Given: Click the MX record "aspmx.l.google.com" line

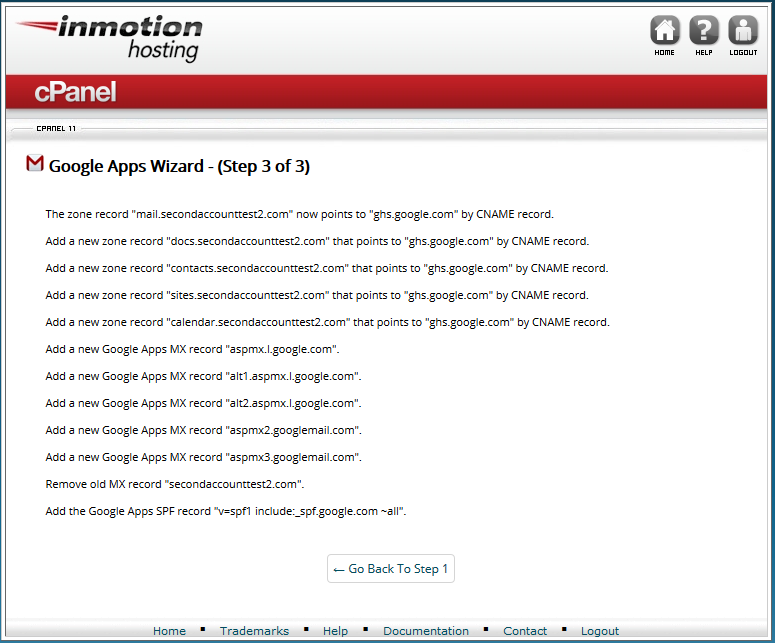Looking at the screenshot, I should [x=192, y=349].
